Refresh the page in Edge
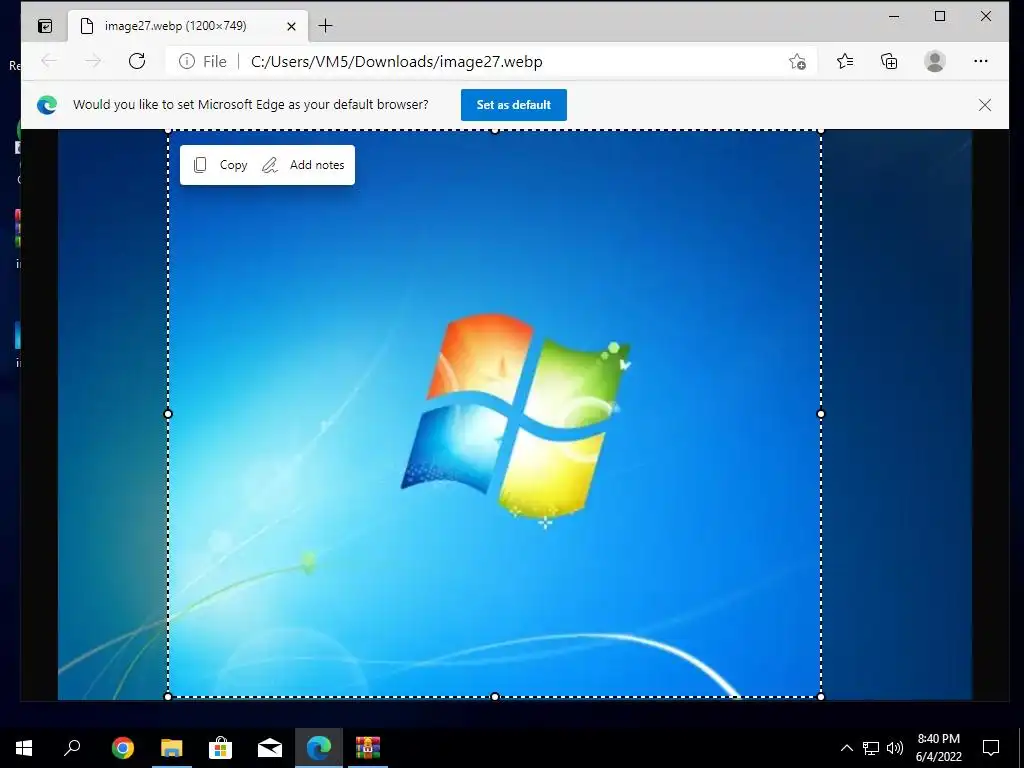Screen dimensions: 1024x768 point(136,61)
